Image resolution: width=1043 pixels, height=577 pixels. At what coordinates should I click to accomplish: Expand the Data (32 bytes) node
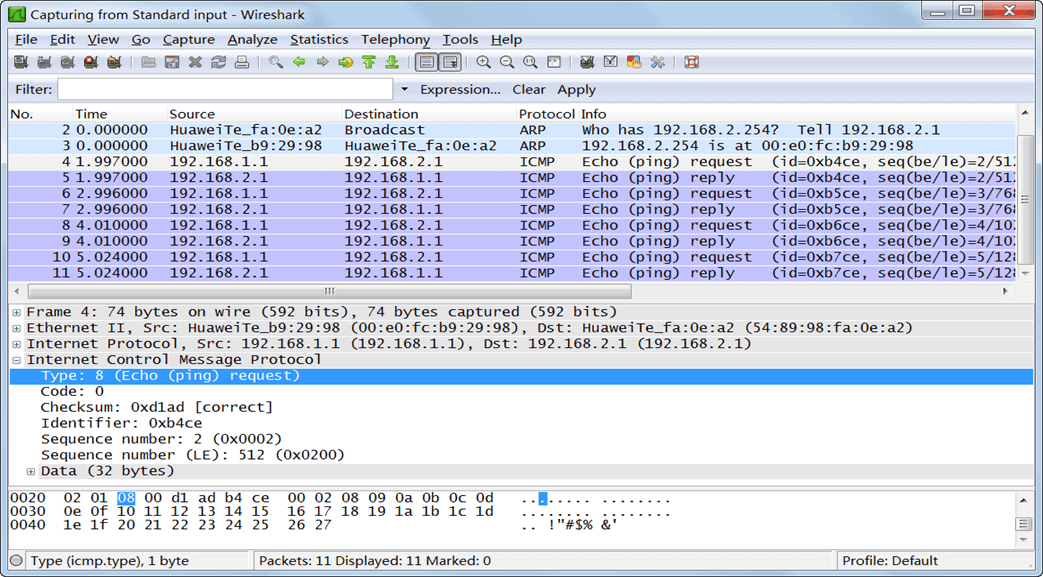point(31,471)
